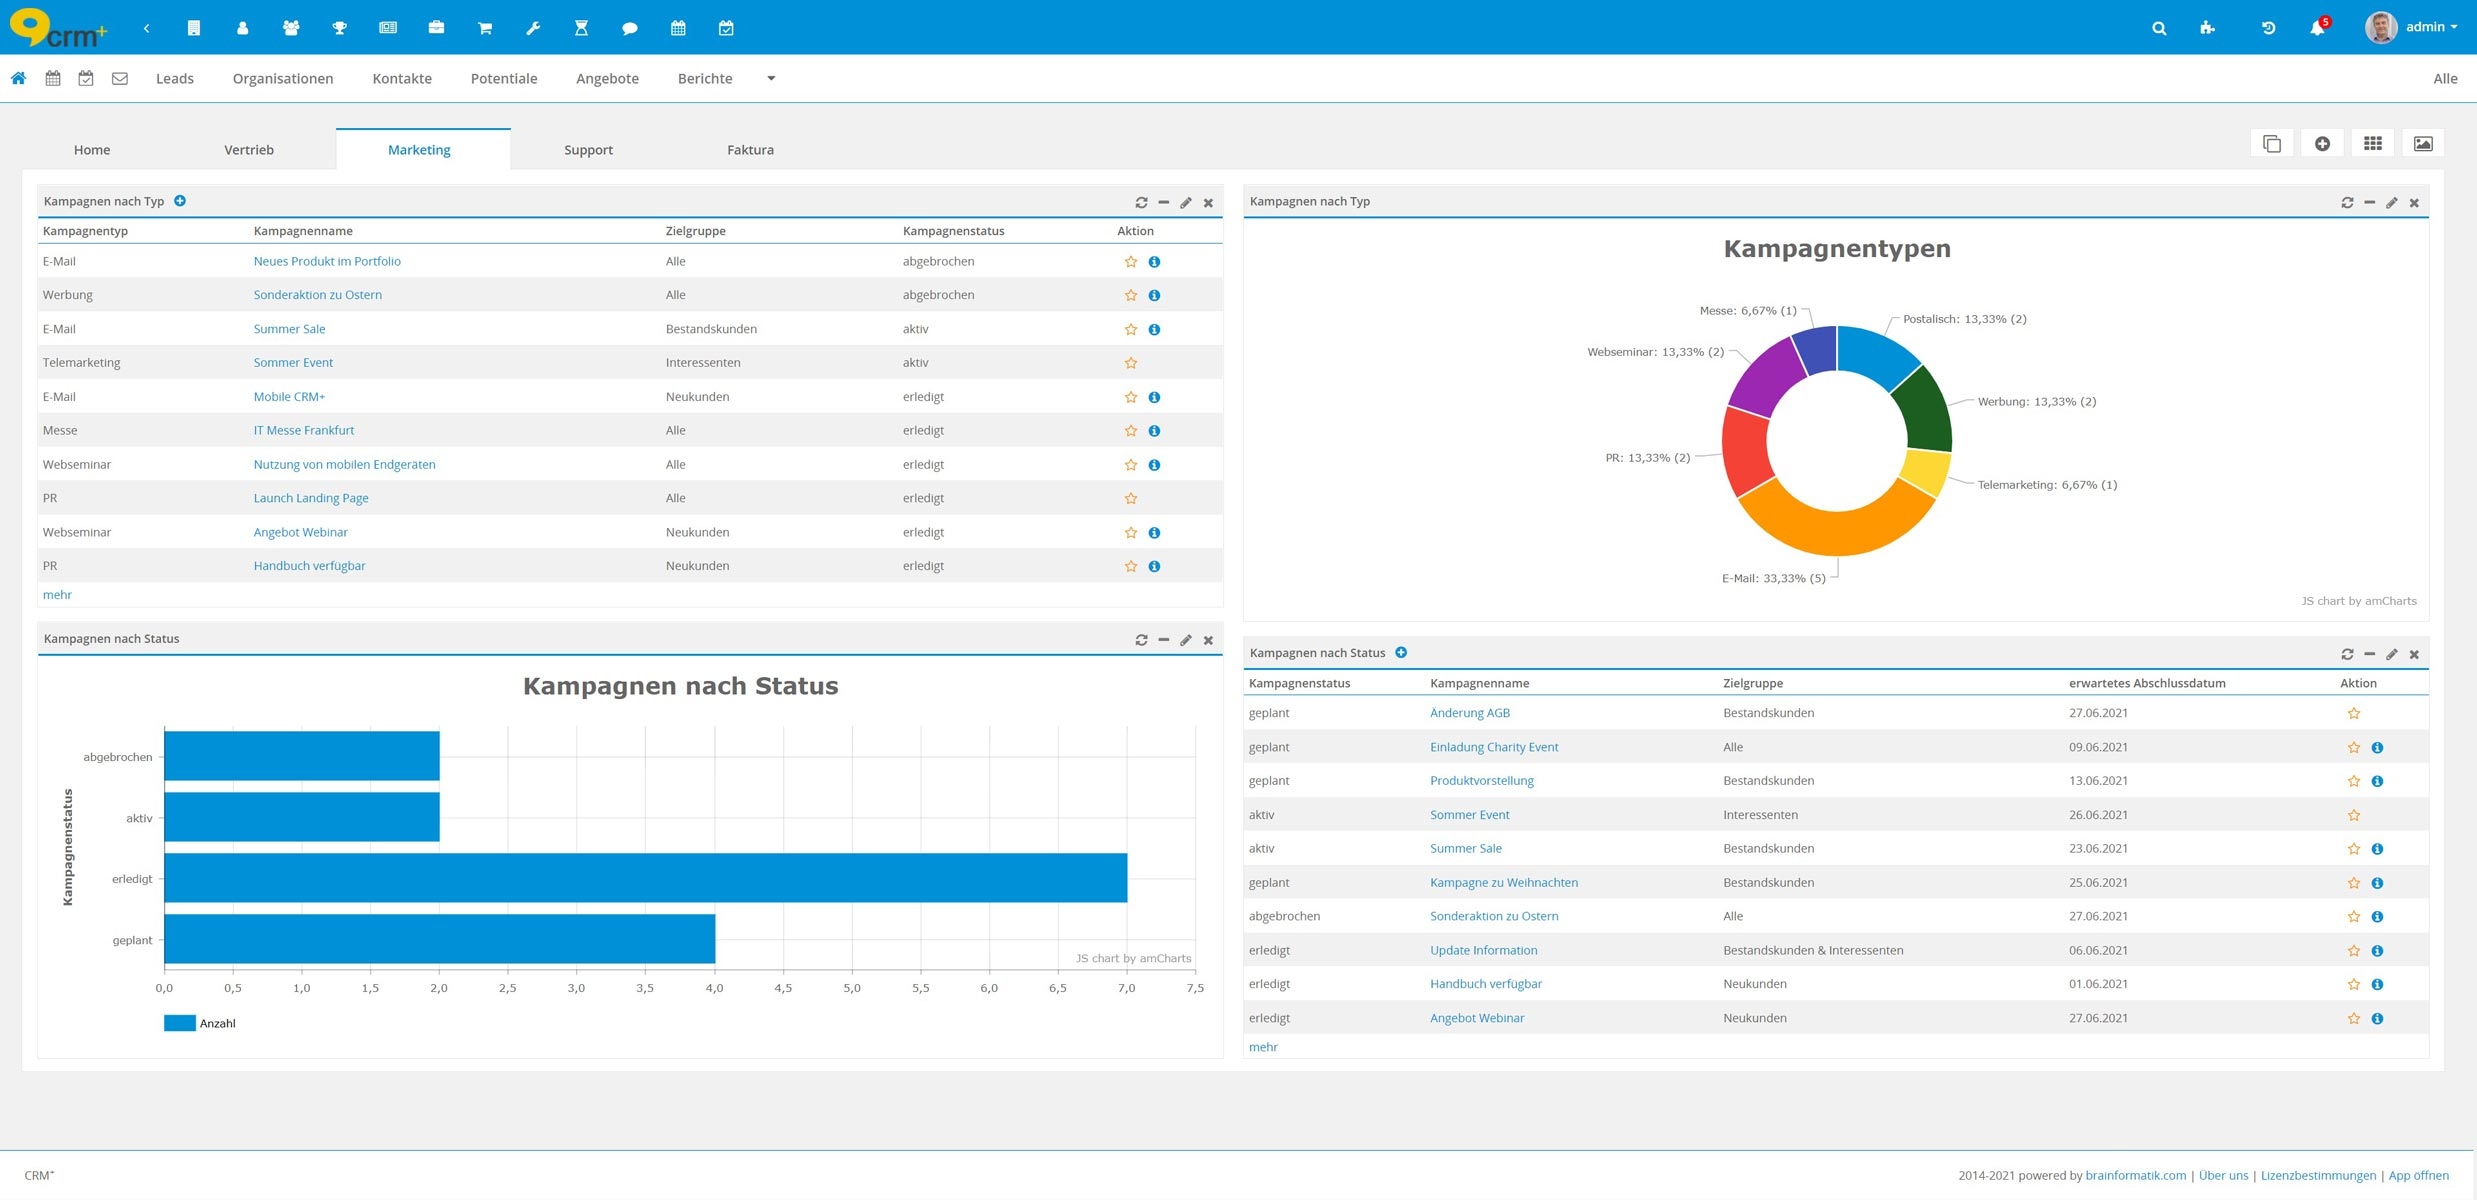
Task: Open the IT Messe Frankfurt campaign link
Action: click(x=303, y=430)
